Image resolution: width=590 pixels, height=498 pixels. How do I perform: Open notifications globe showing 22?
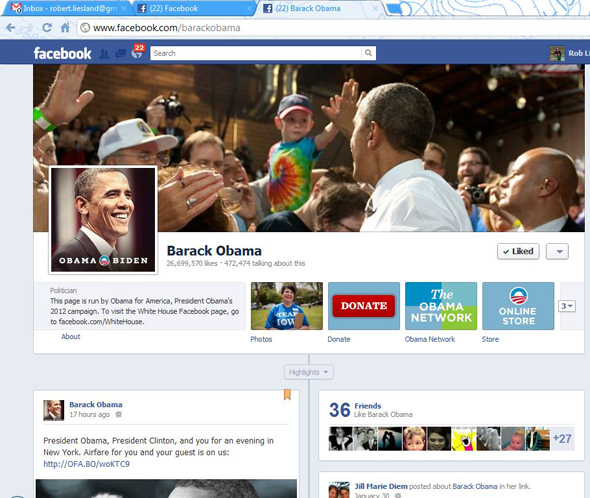point(137,52)
